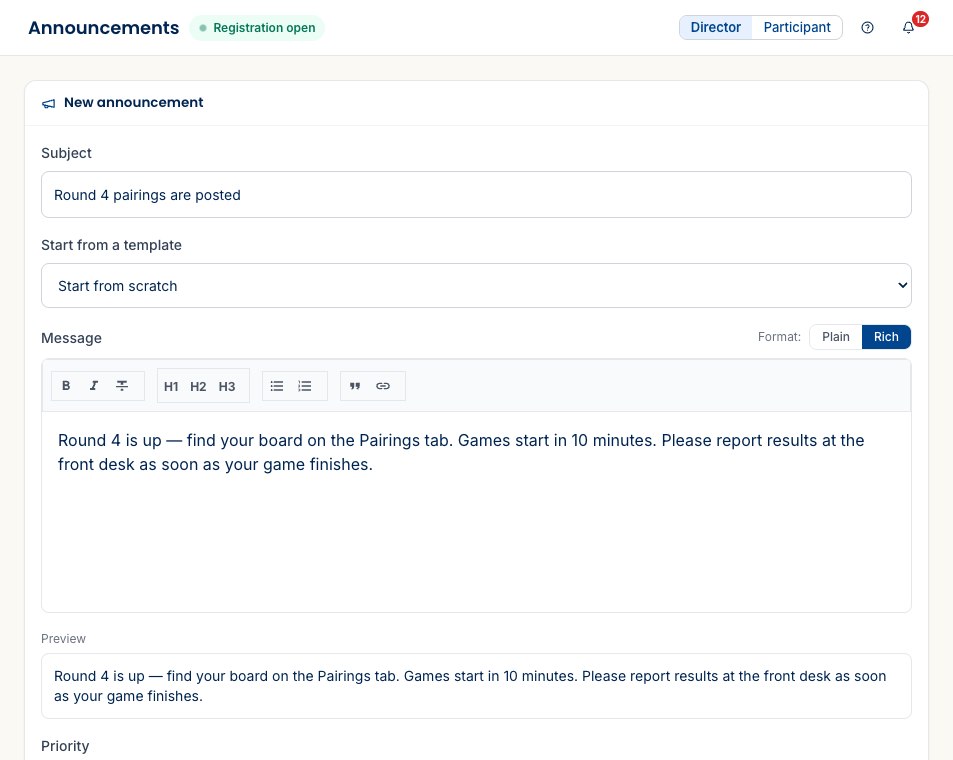
Task: Click the Subject input field
Action: pyautogui.click(x=476, y=195)
